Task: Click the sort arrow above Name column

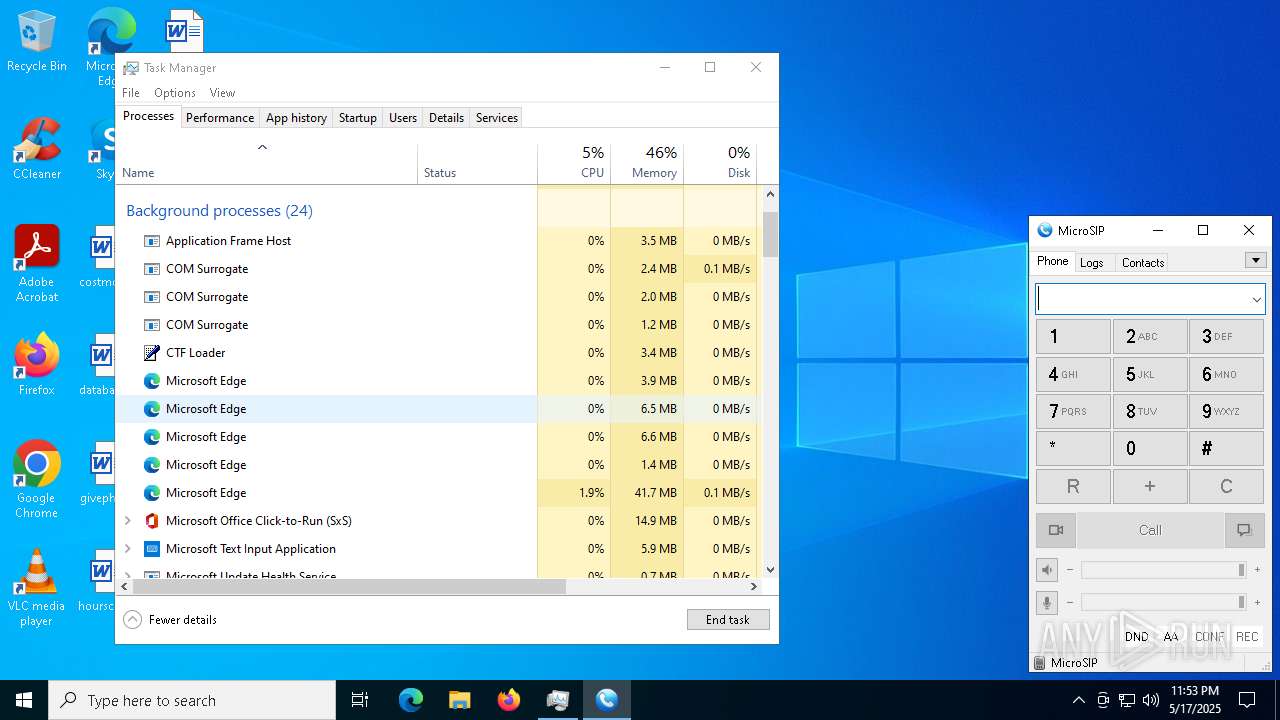Action: point(262,148)
